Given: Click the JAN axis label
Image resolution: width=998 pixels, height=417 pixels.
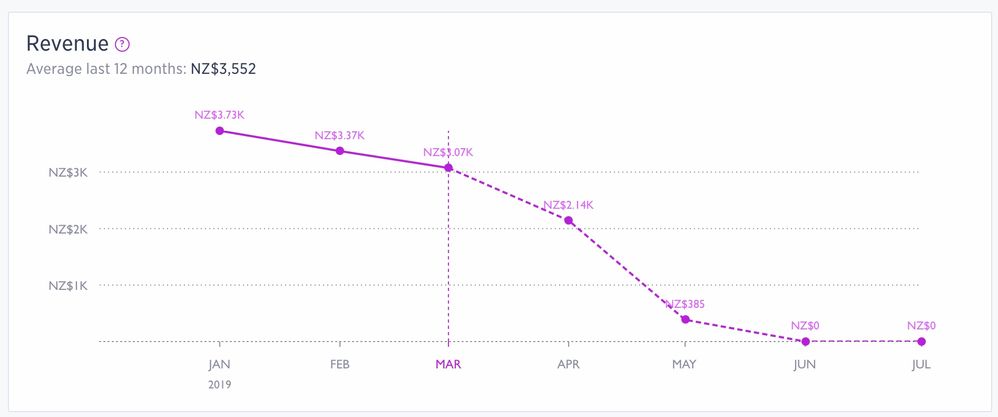Looking at the screenshot, I should click(x=220, y=364).
